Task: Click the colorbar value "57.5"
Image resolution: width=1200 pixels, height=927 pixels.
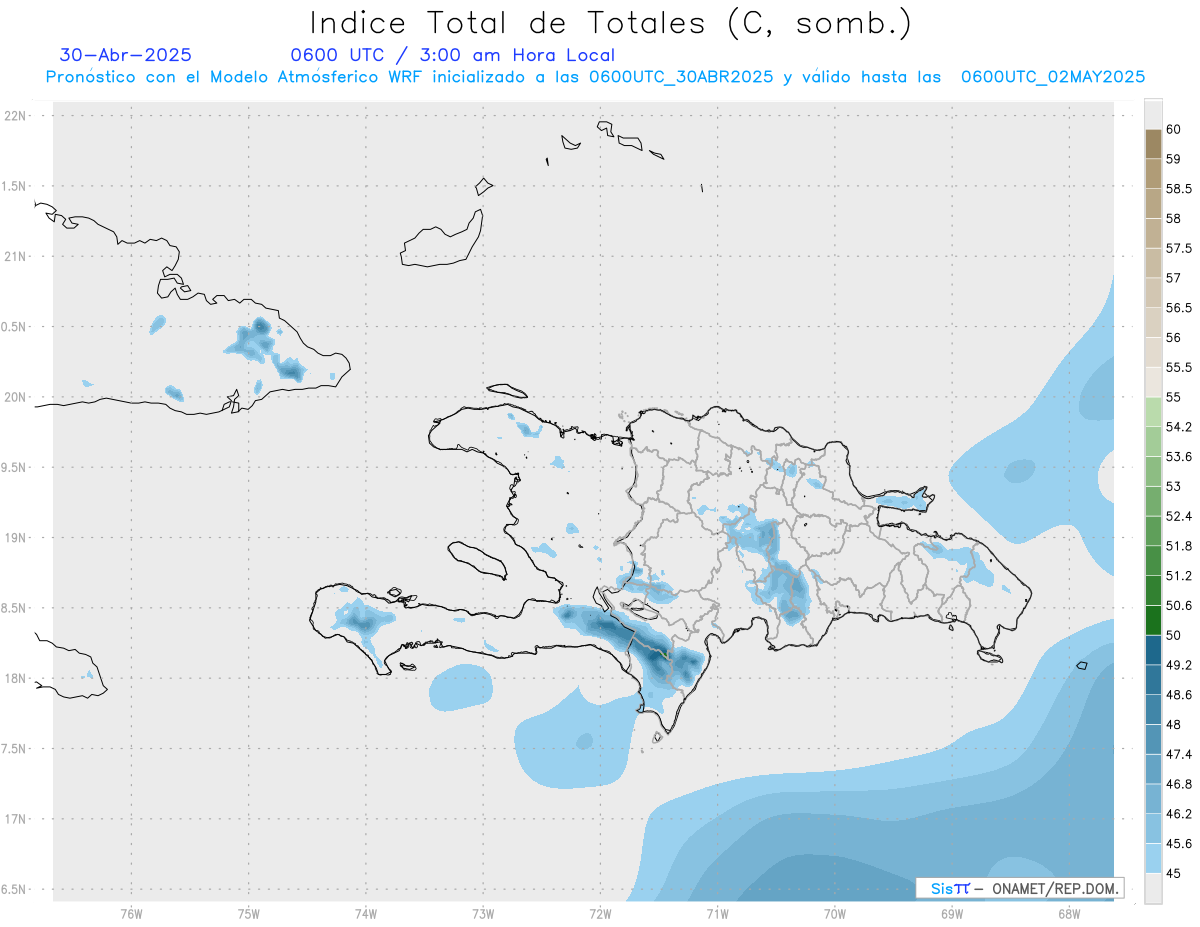Action: (x=1179, y=248)
